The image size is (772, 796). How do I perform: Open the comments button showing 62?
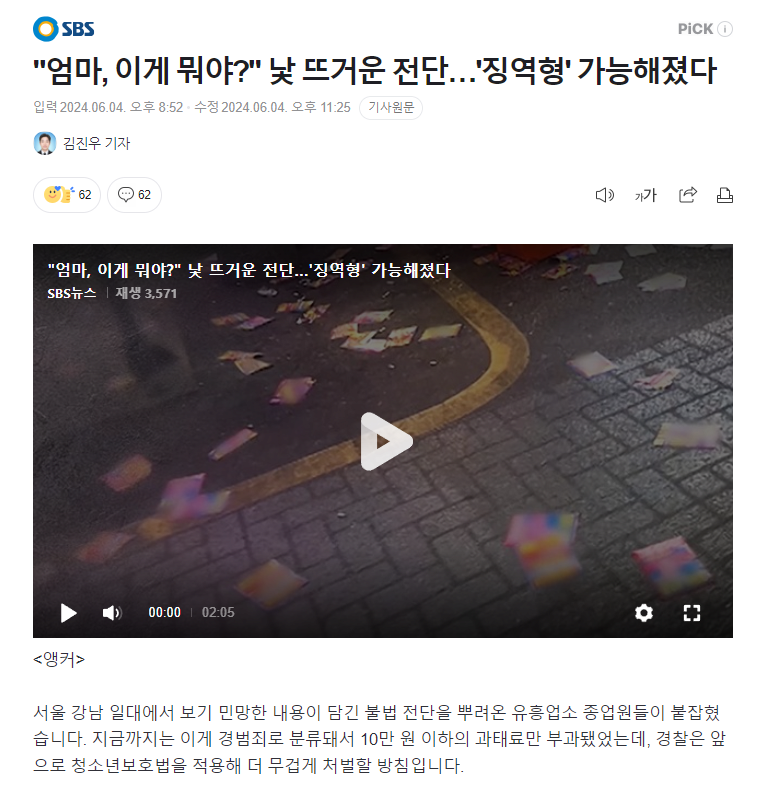135,194
